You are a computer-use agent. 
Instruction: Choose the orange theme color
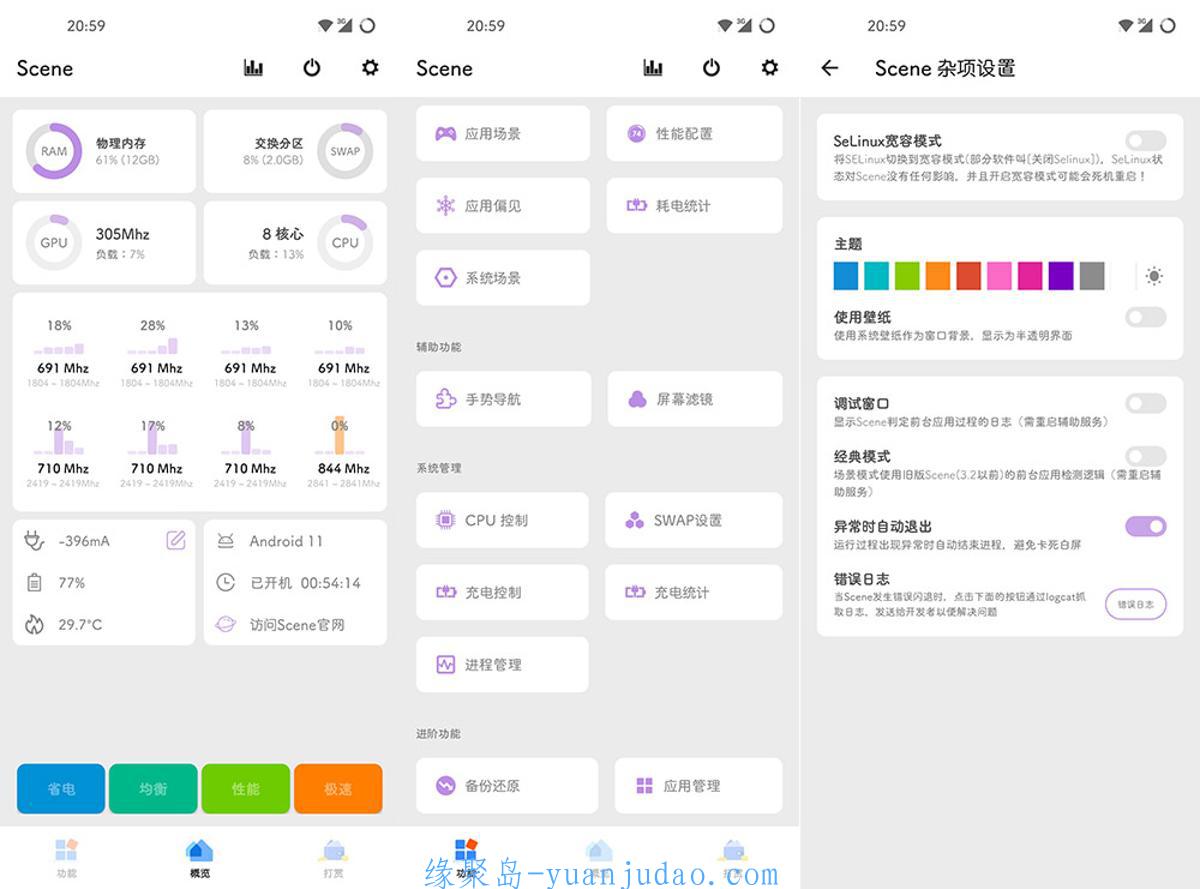938,276
